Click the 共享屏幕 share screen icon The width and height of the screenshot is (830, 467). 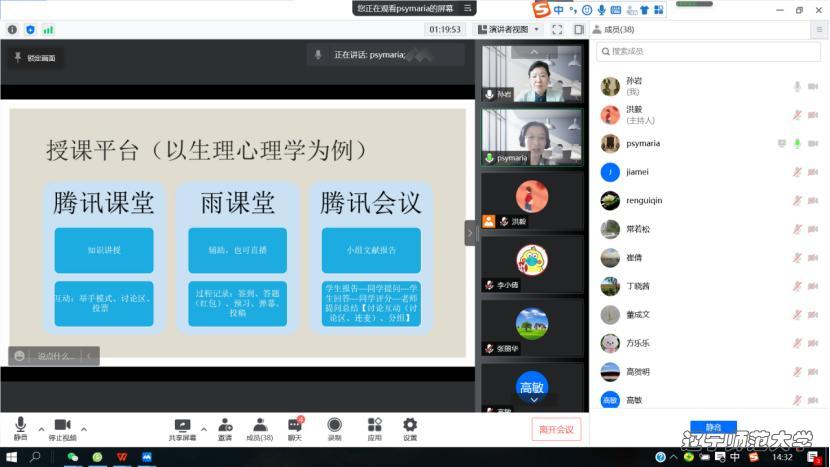pyautogui.click(x=182, y=426)
